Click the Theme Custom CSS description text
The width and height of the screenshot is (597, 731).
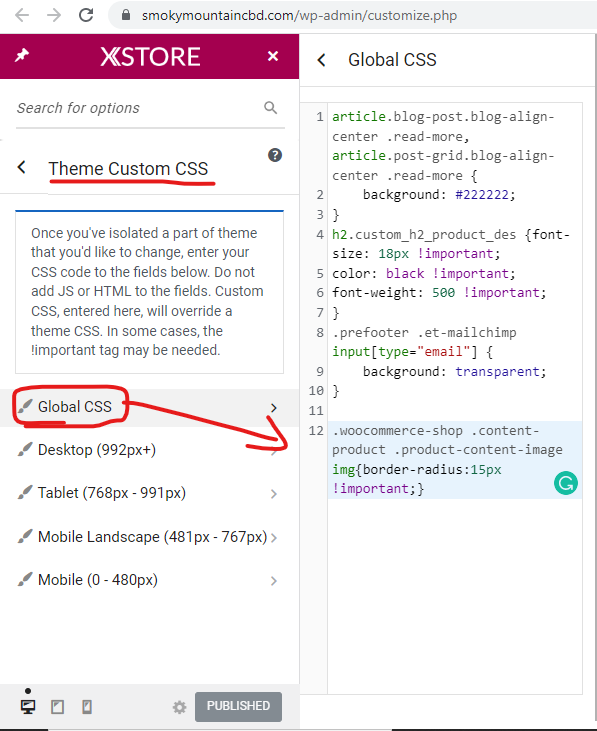(148, 291)
